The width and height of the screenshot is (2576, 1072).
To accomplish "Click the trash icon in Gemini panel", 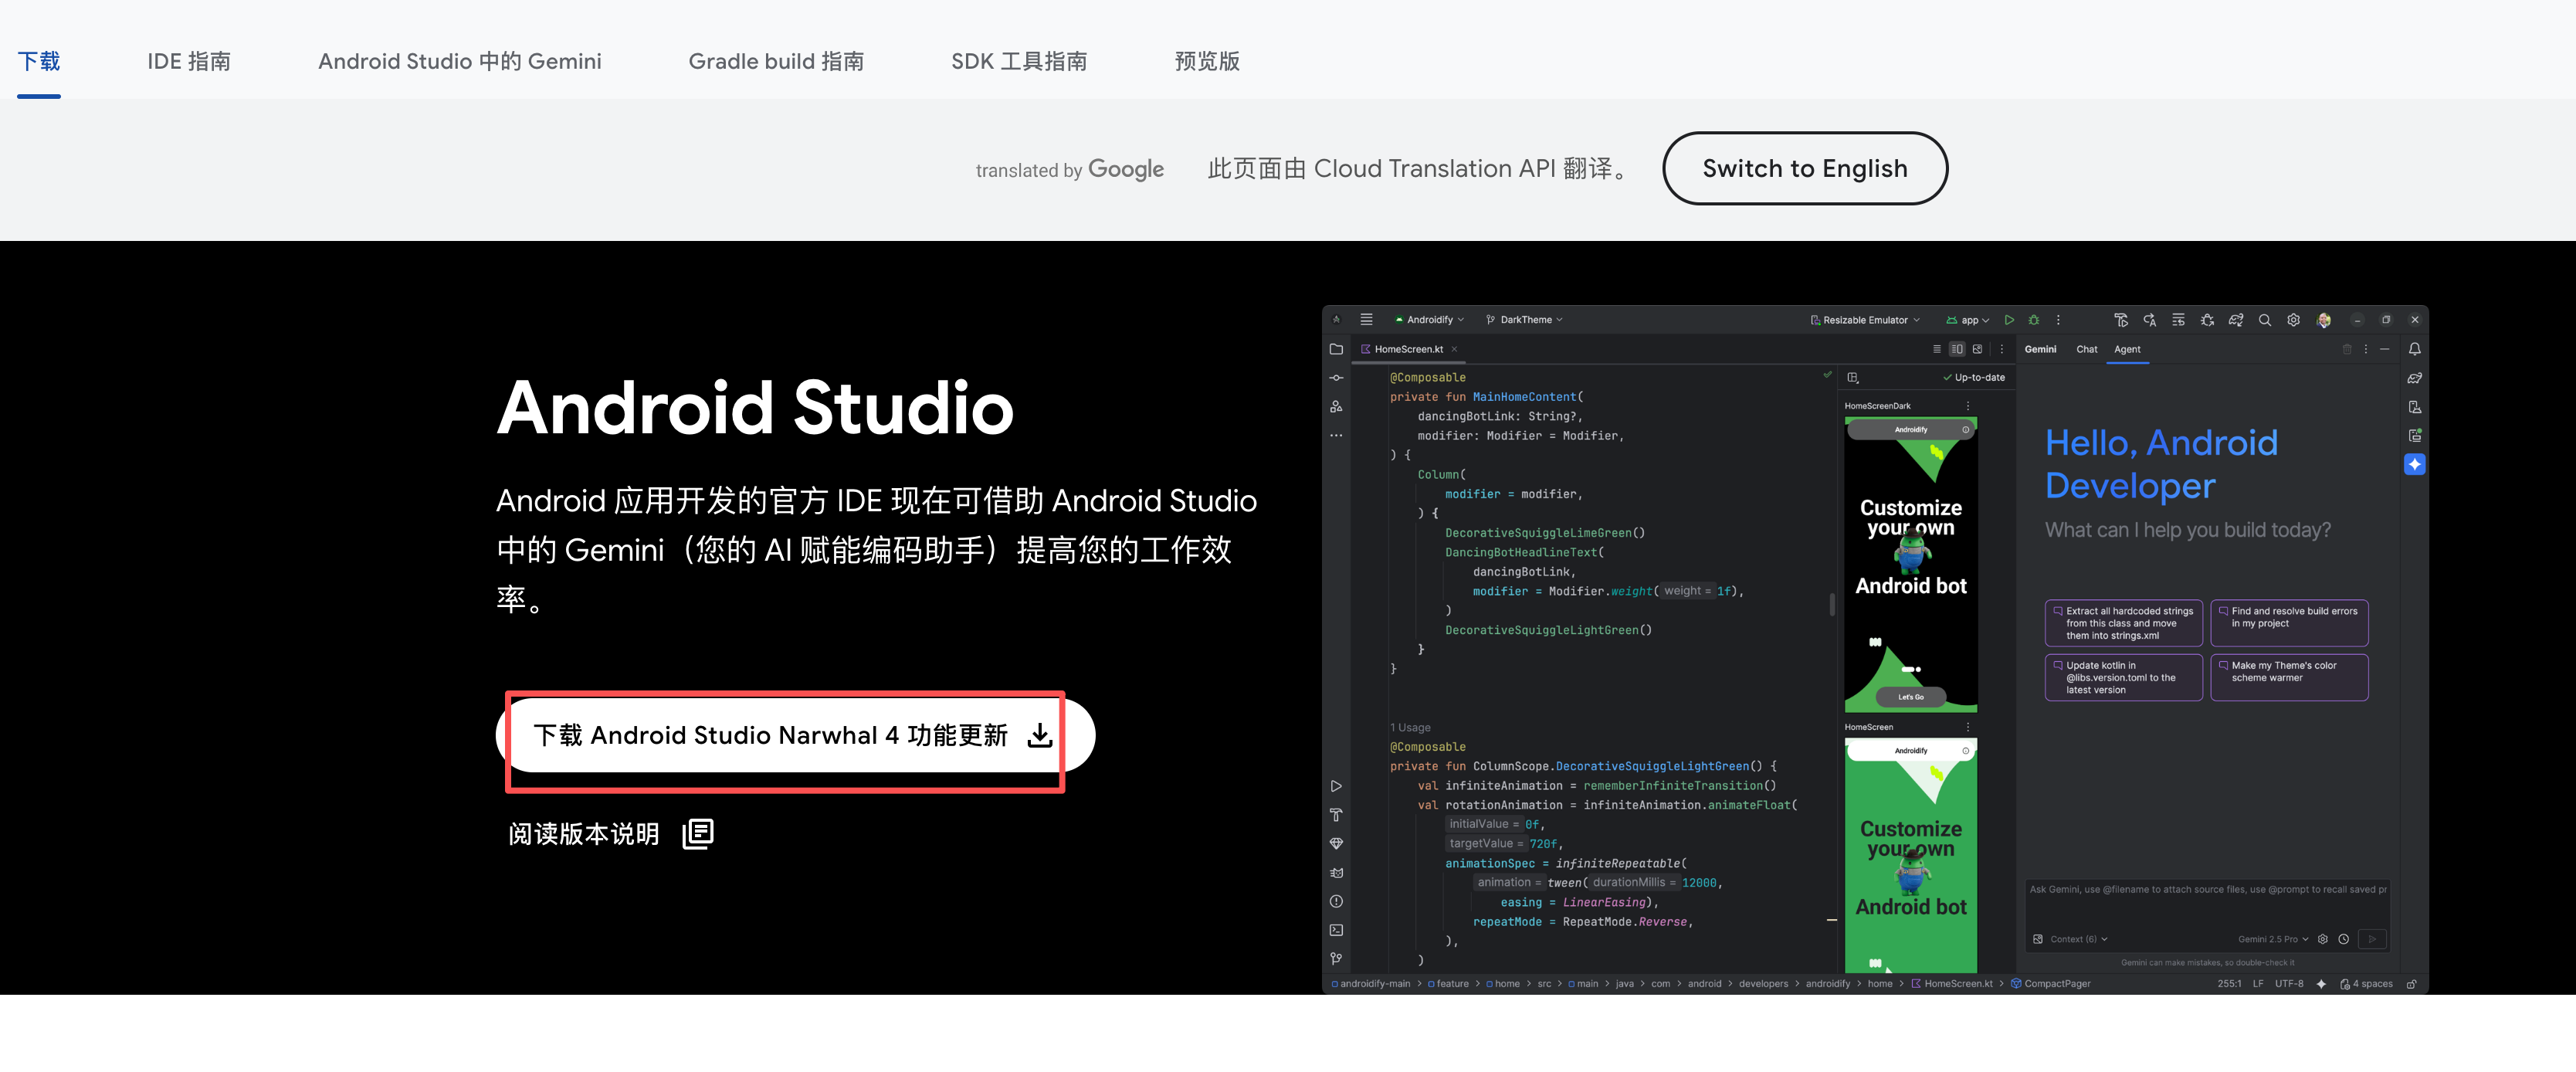I will 2347,349.
